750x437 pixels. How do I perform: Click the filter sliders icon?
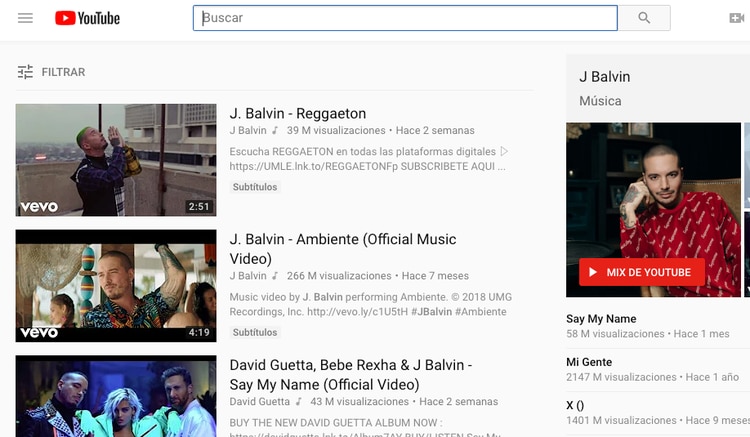25,72
